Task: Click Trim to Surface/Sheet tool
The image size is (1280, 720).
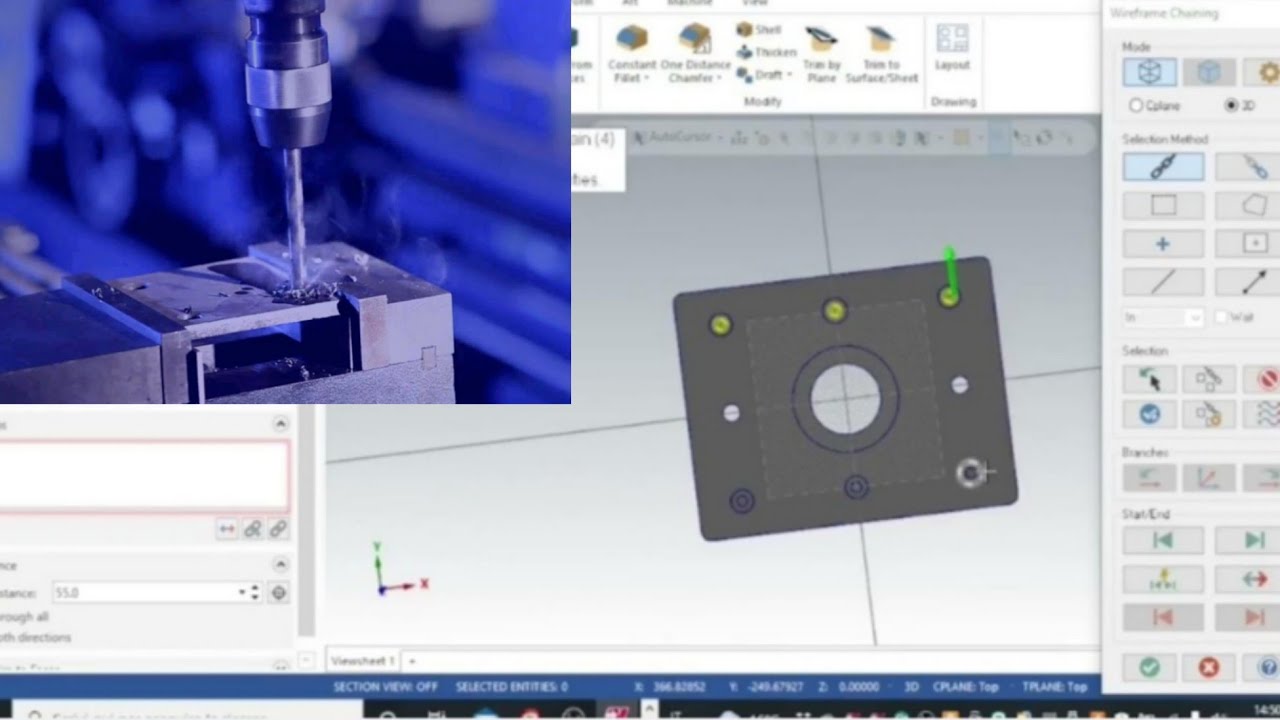Action: 881,55
